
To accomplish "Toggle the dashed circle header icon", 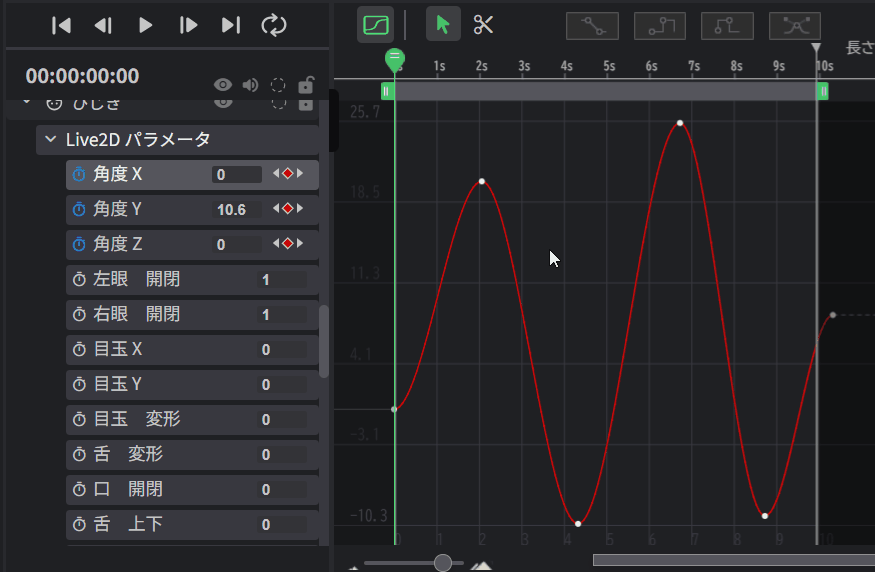I will pos(278,85).
